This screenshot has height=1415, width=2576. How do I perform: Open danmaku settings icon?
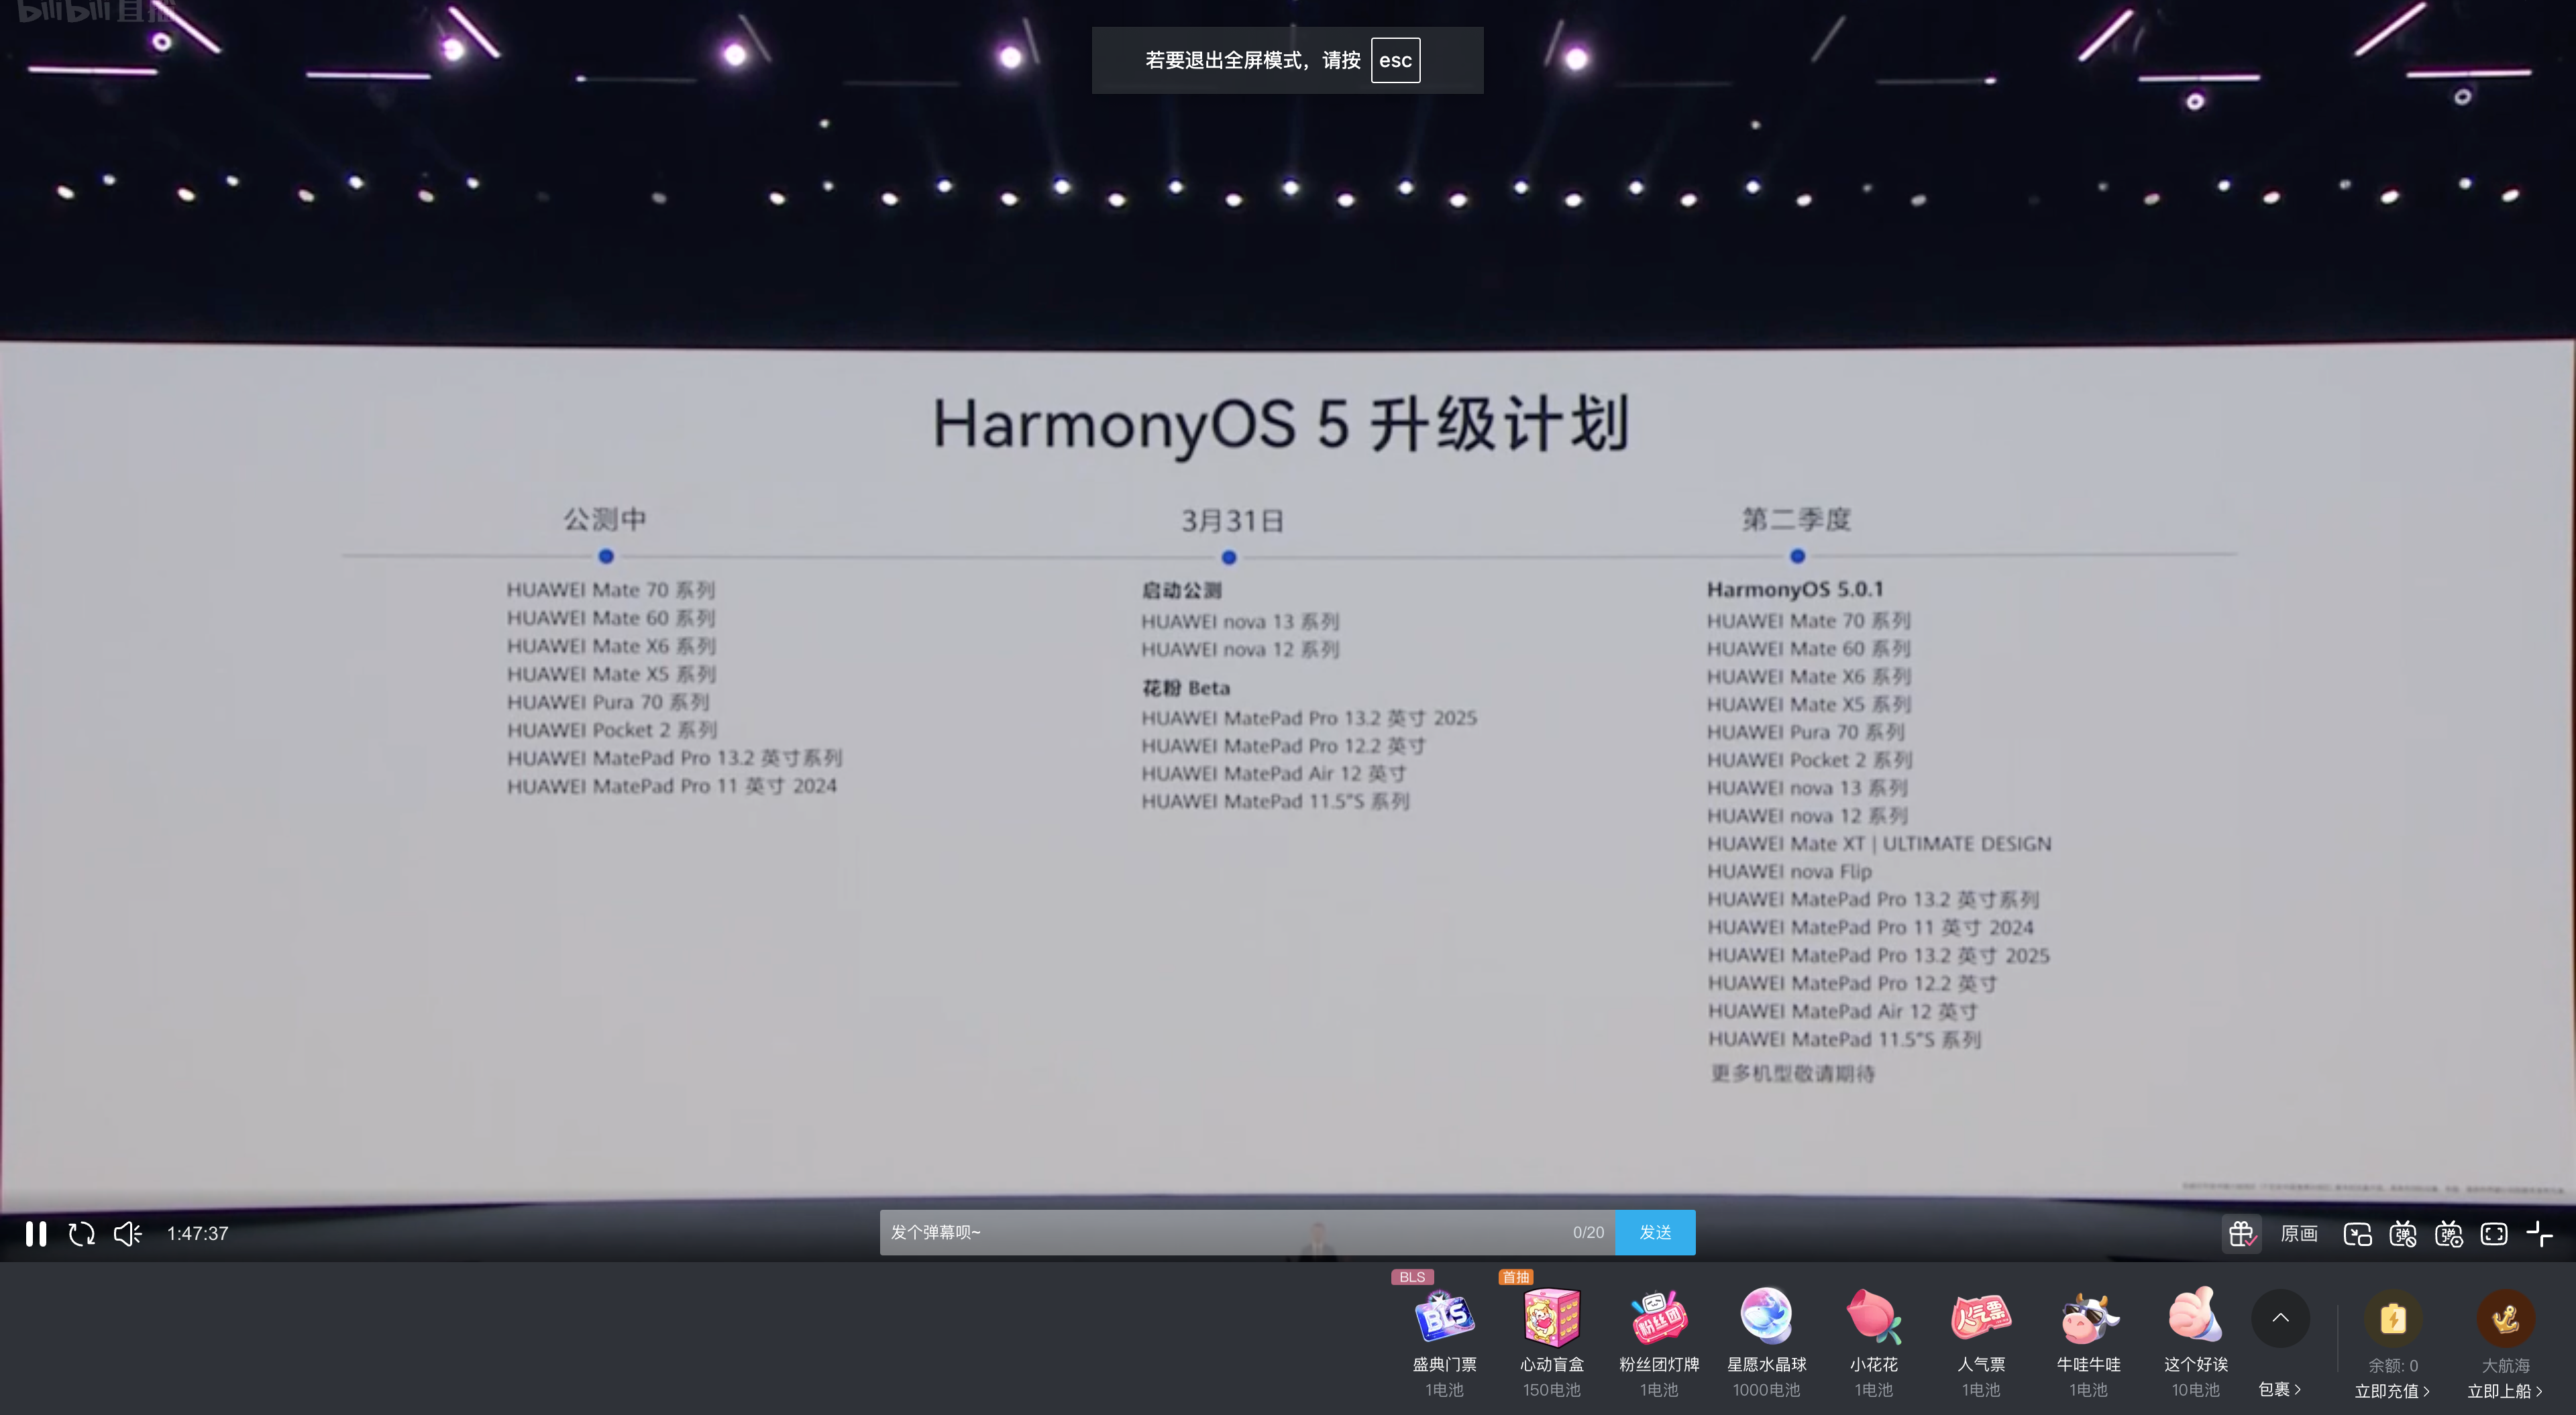[2449, 1233]
